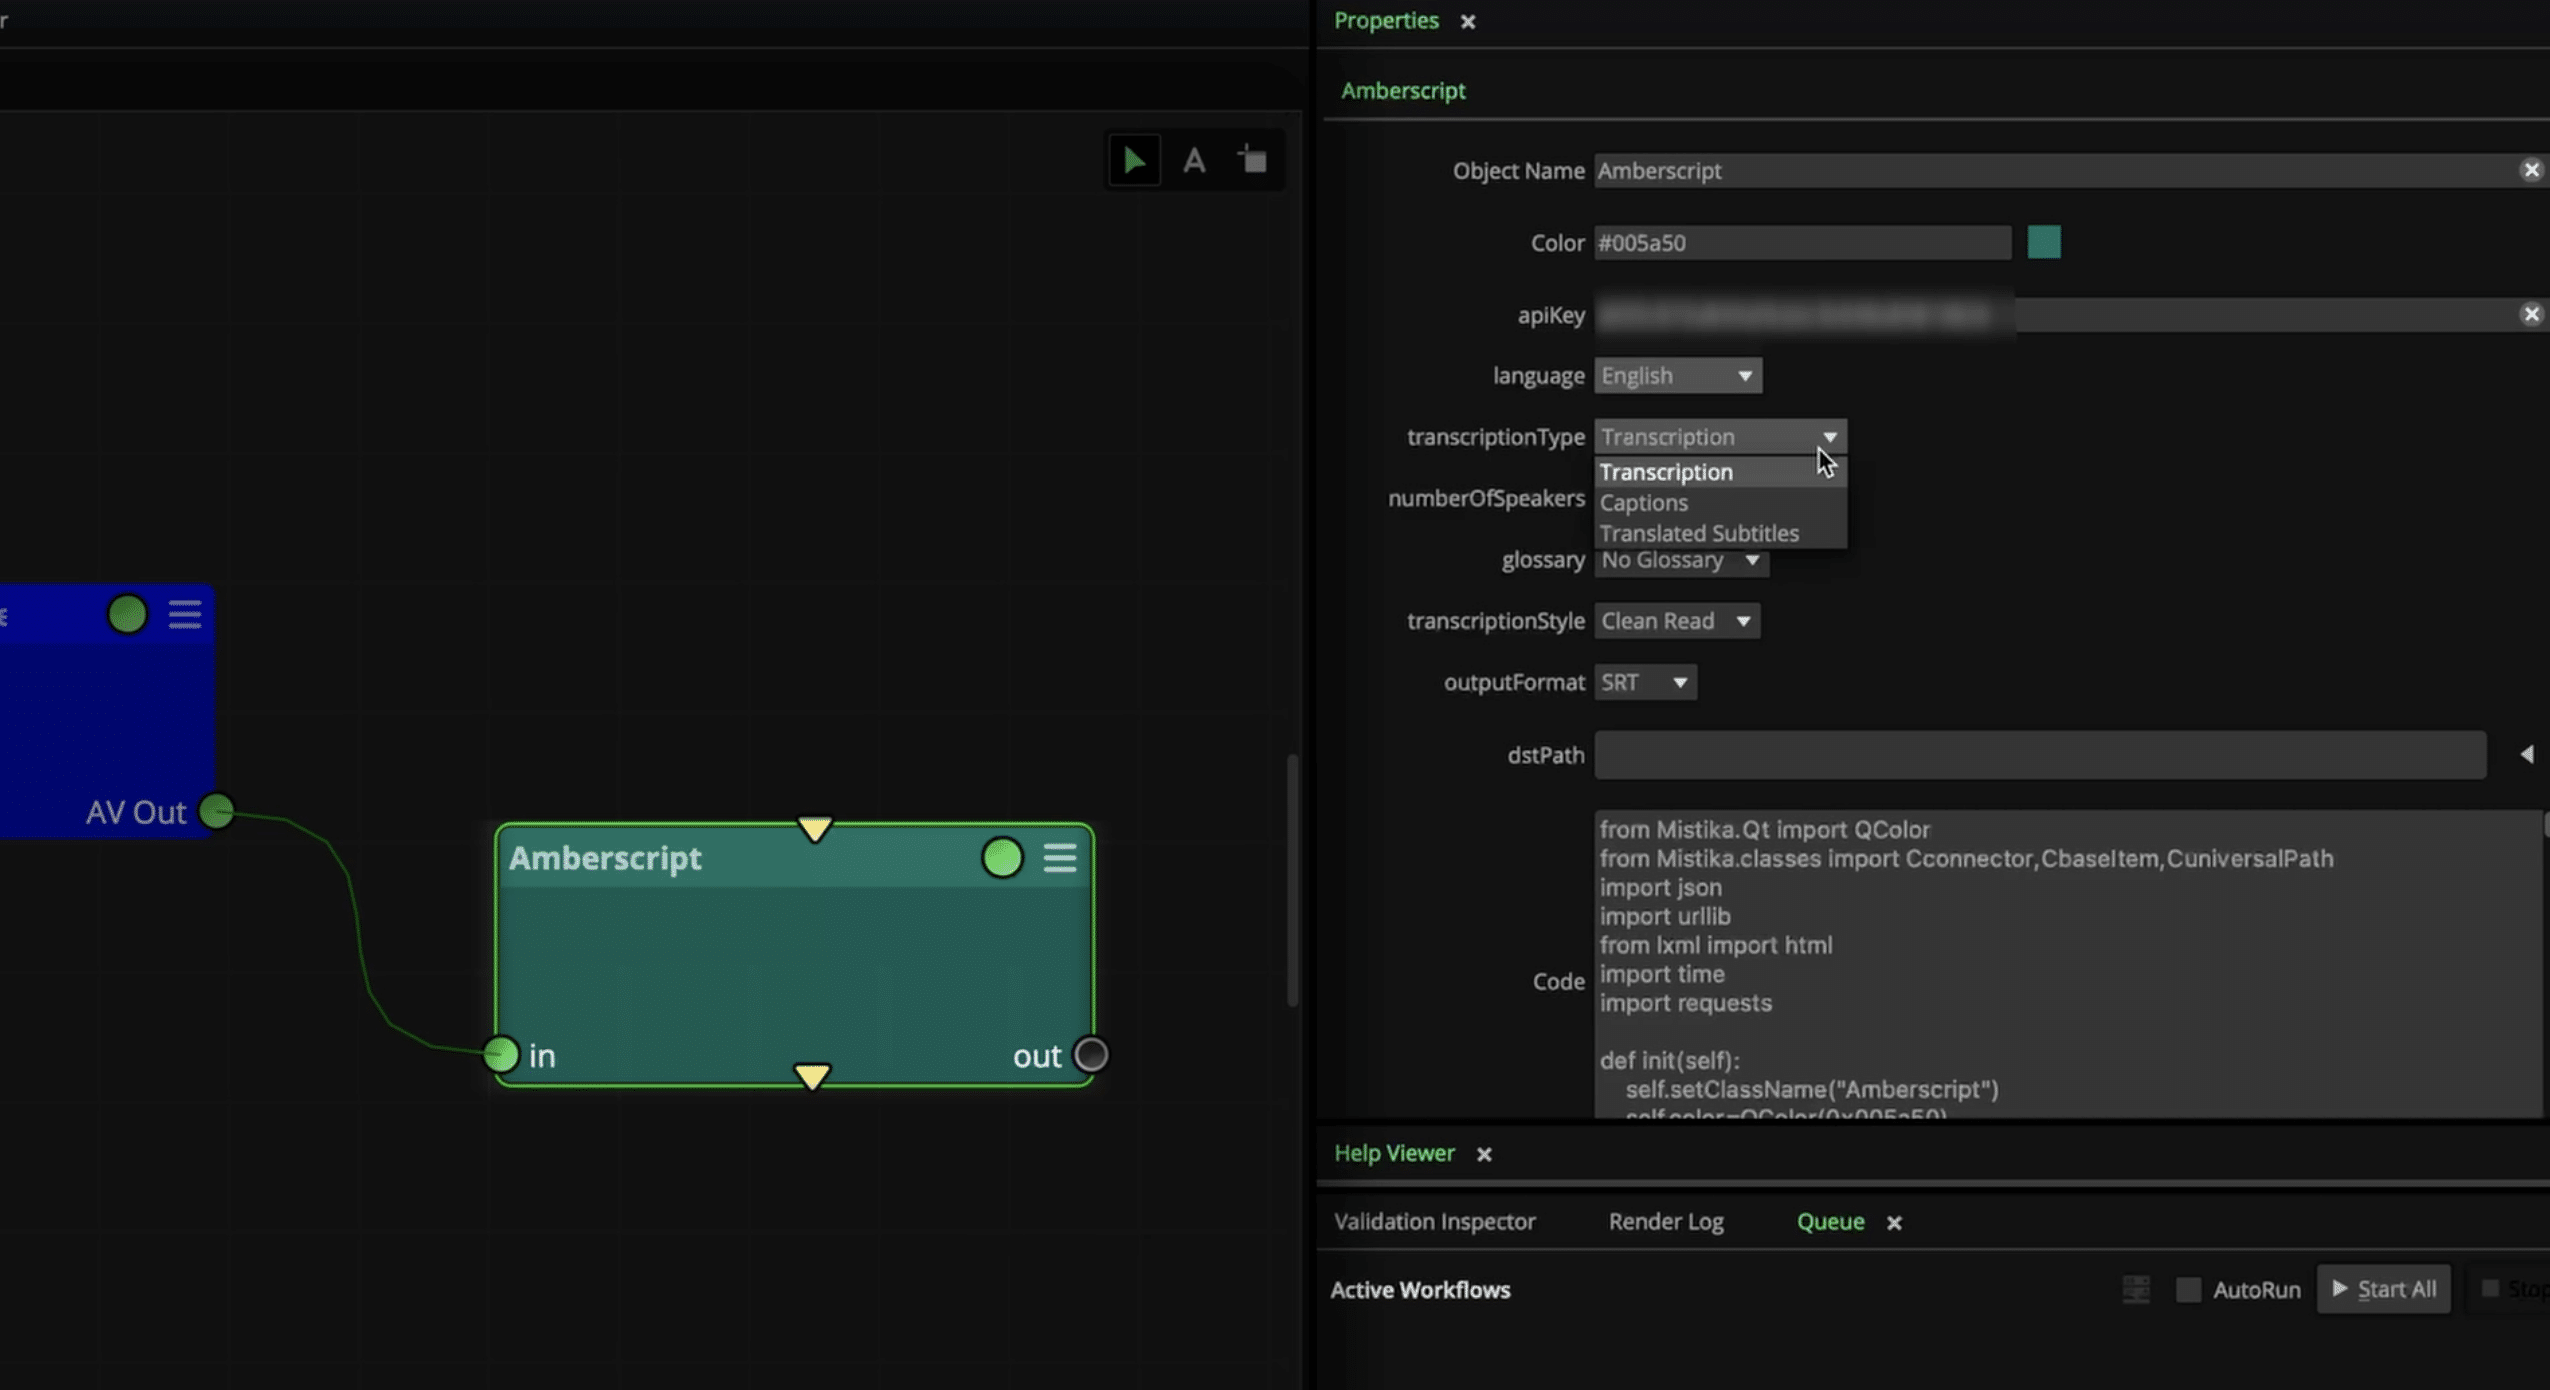The width and height of the screenshot is (2550, 1390).
Task: Click the queue layout icon beside AutoRun
Action: 2136,1289
